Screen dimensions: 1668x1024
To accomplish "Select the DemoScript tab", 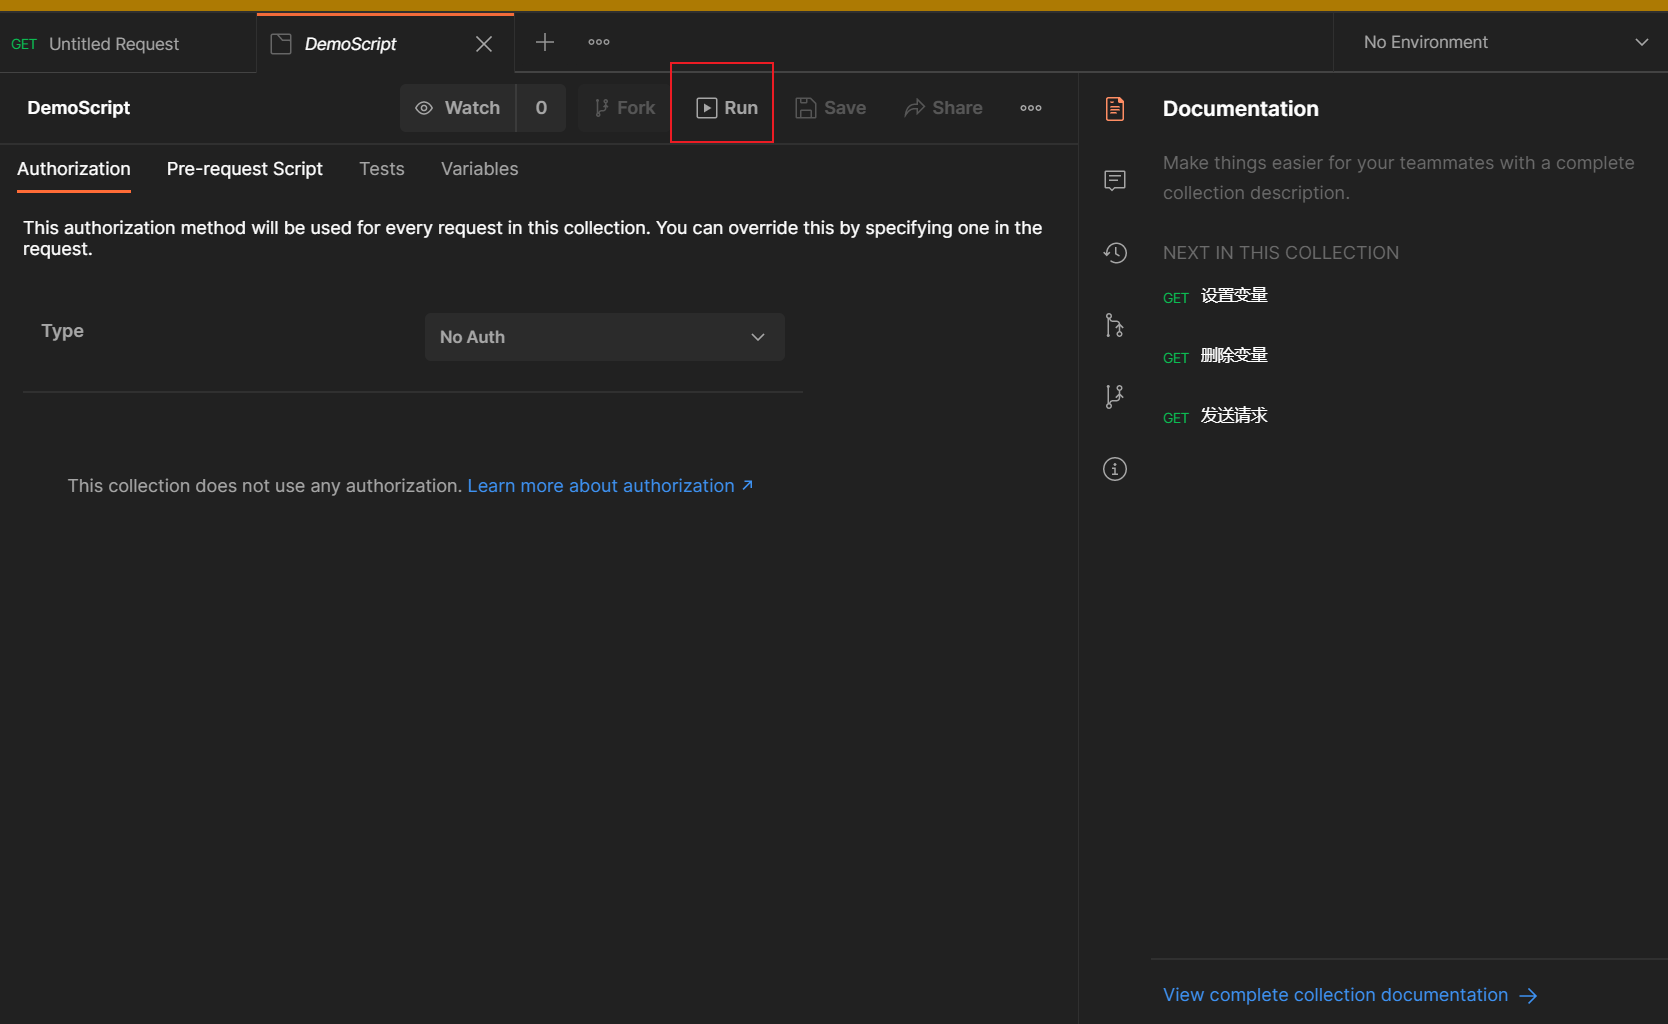I will click(x=385, y=44).
